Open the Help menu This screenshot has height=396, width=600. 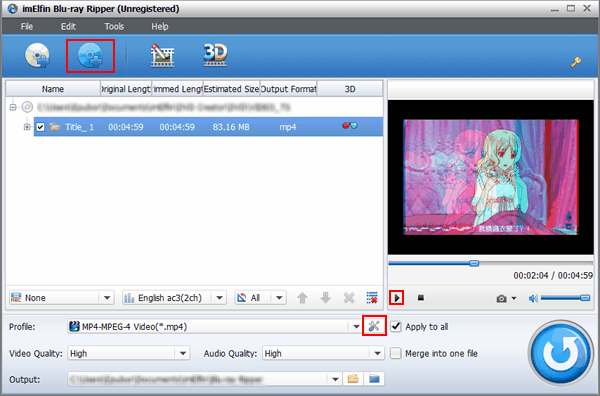tap(160, 26)
